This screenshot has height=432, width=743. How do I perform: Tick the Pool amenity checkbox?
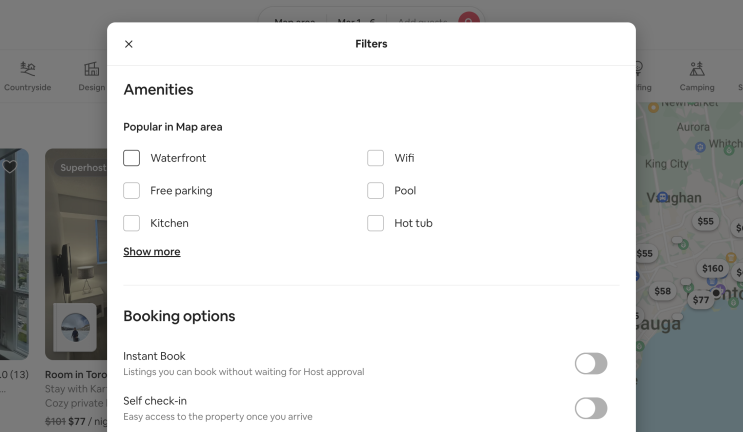point(376,191)
